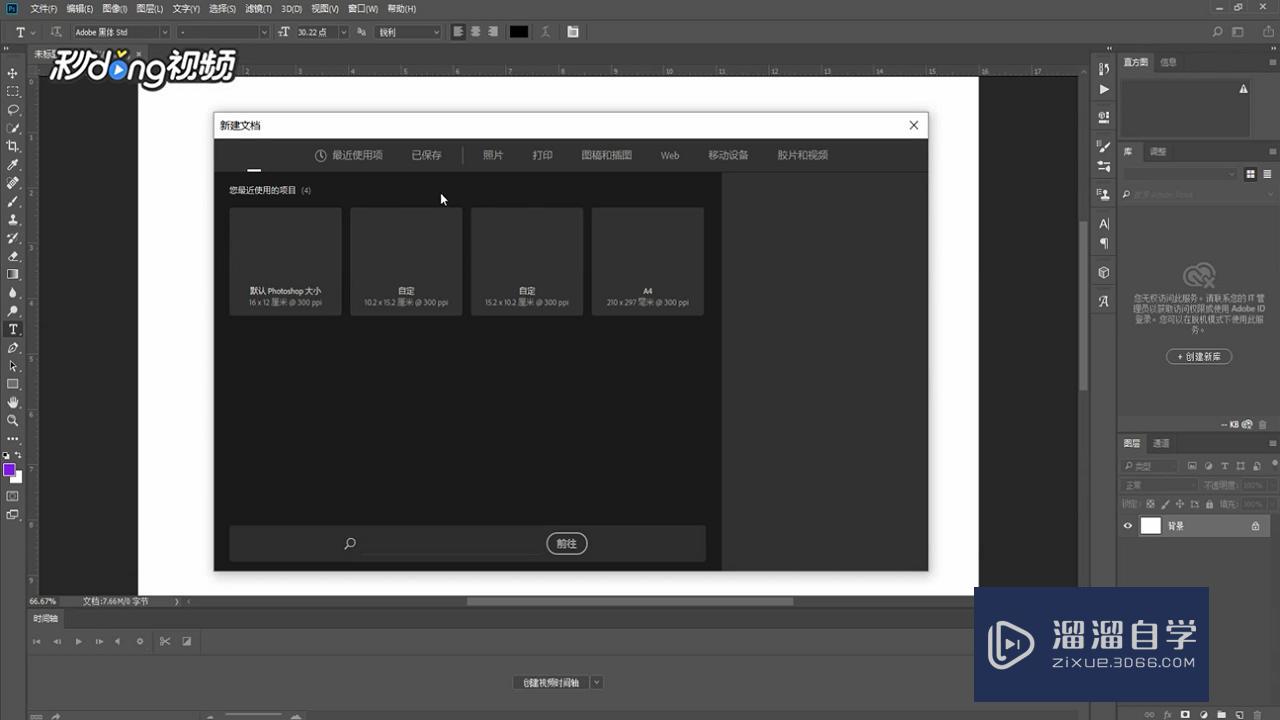The width and height of the screenshot is (1280, 720).
Task: Open the 滤镜(T) menu
Action: pyautogui.click(x=257, y=9)
